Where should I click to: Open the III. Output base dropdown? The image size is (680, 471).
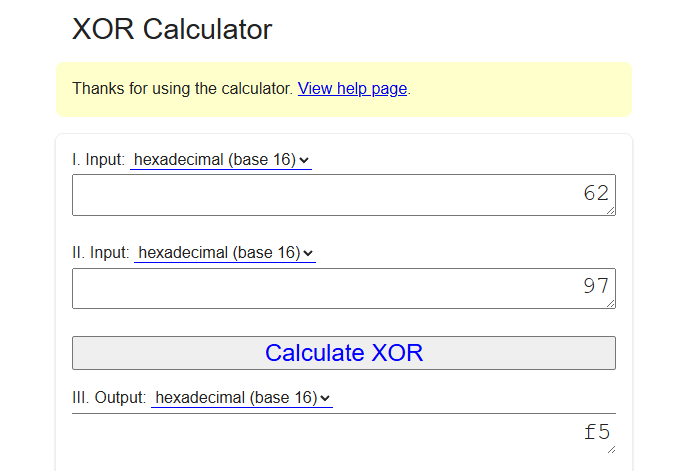(x=241, y=398)
